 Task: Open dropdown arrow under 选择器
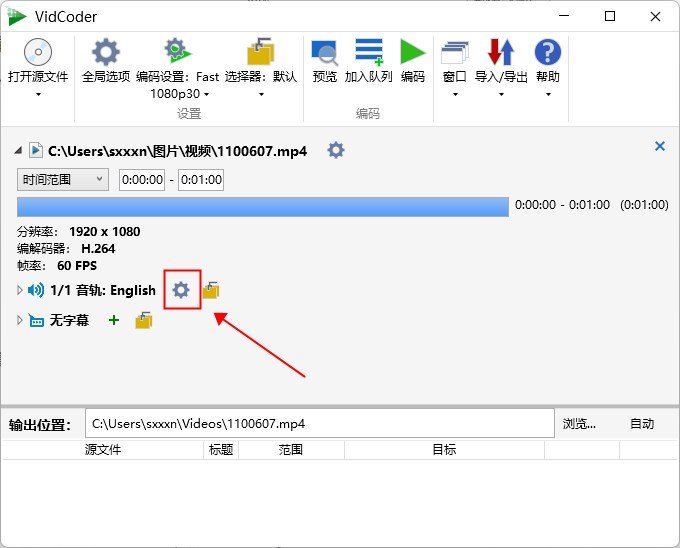(261, 94)
